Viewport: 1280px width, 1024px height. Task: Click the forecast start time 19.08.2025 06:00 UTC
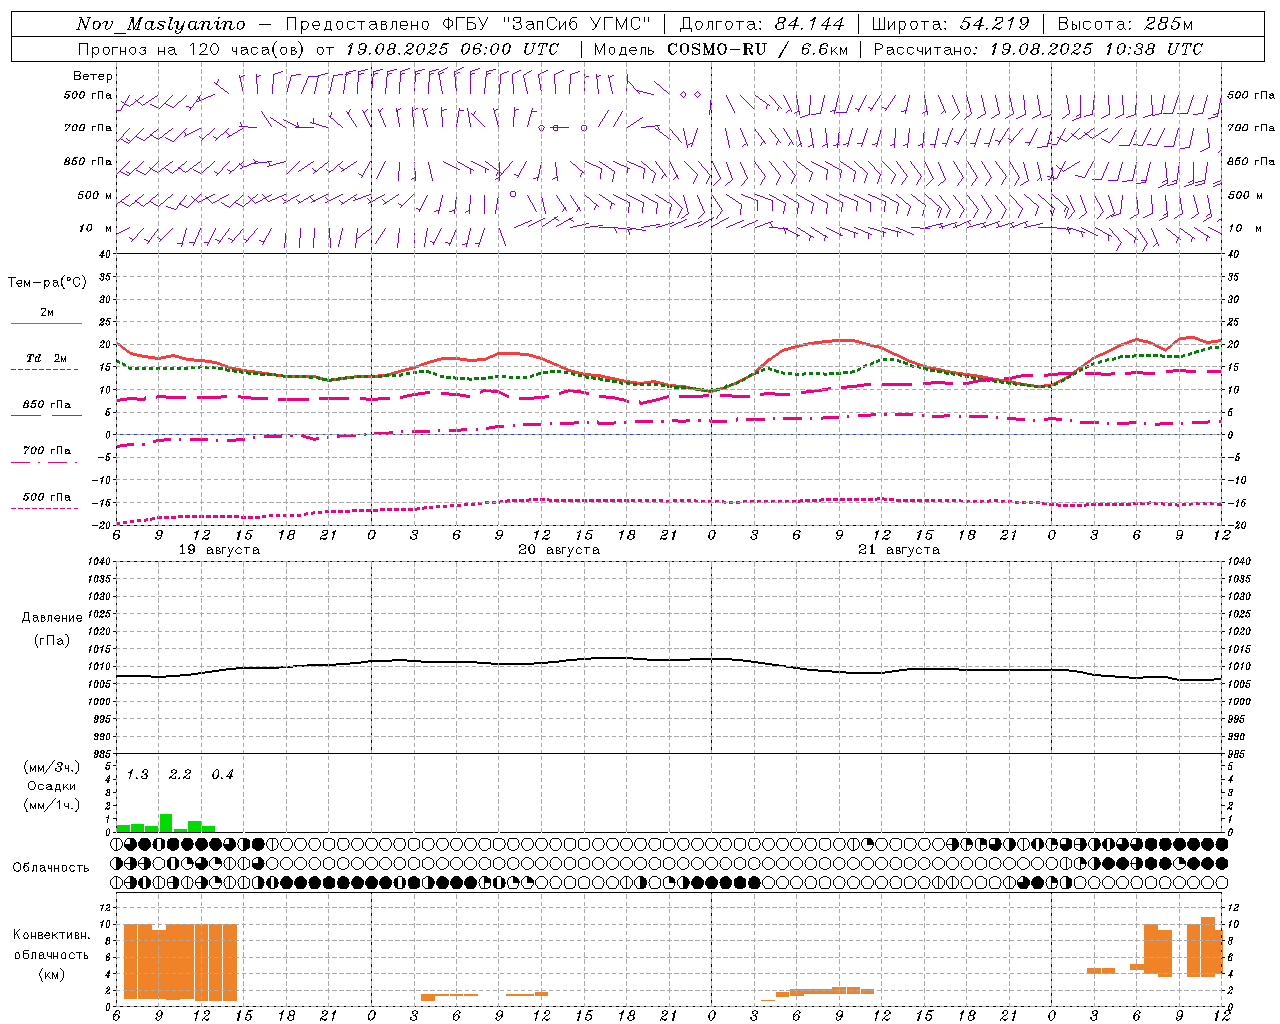452,49
